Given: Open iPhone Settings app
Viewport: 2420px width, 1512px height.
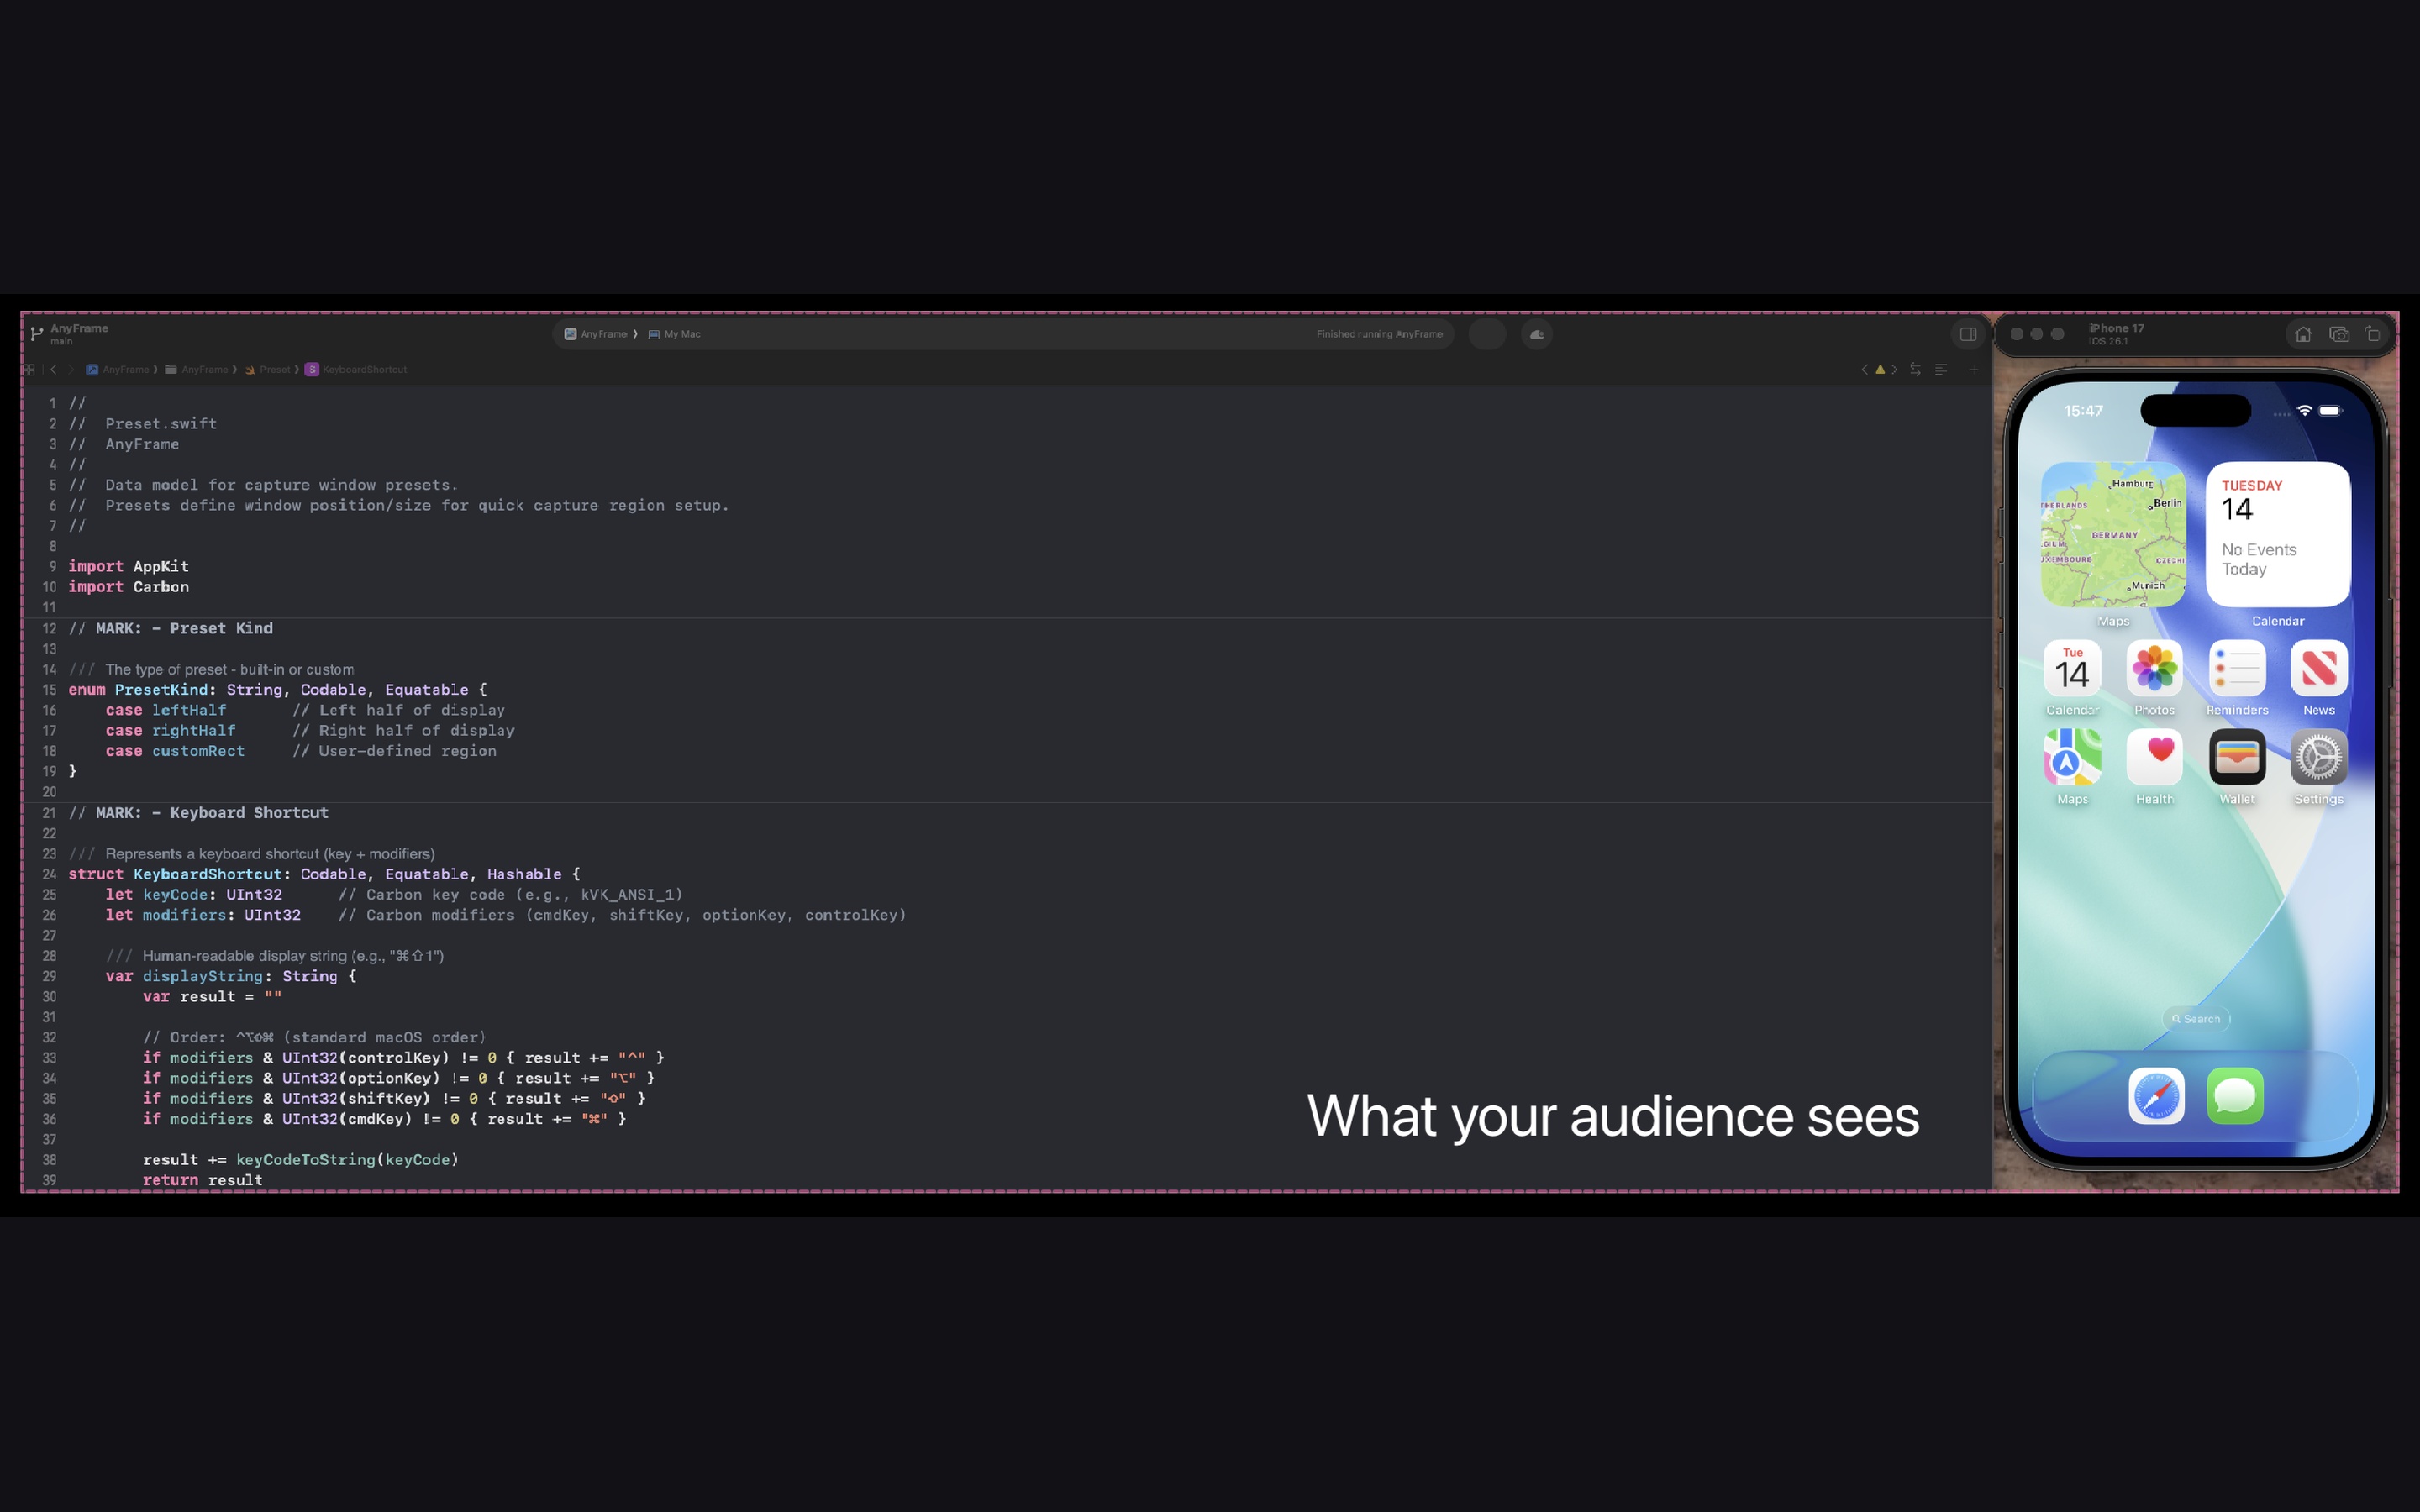Looking at the screenshot, I should (x=2319, y=757).
